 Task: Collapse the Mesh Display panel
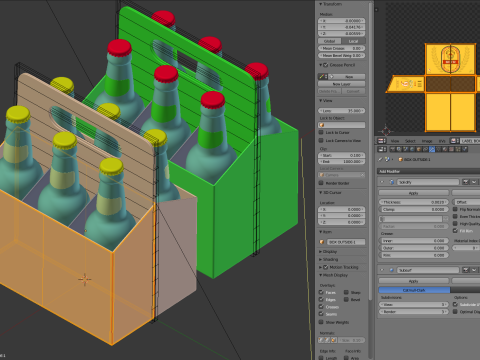pos(333,275)
